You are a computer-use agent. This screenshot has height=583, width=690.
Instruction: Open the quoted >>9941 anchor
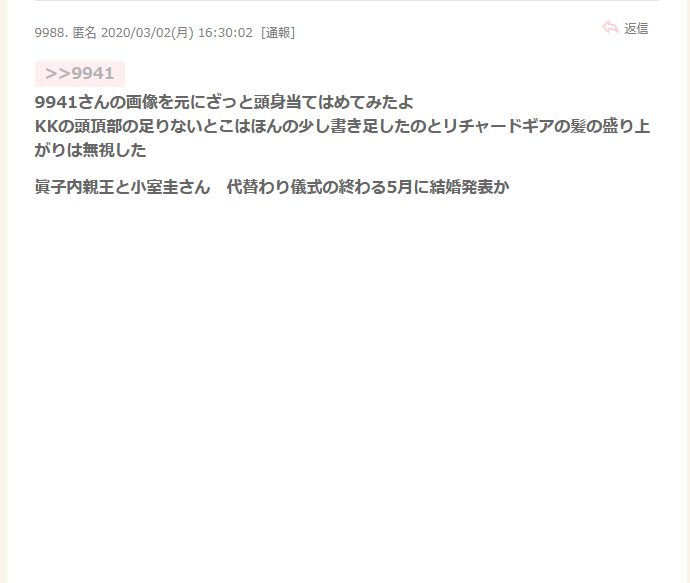click(80, 73)
